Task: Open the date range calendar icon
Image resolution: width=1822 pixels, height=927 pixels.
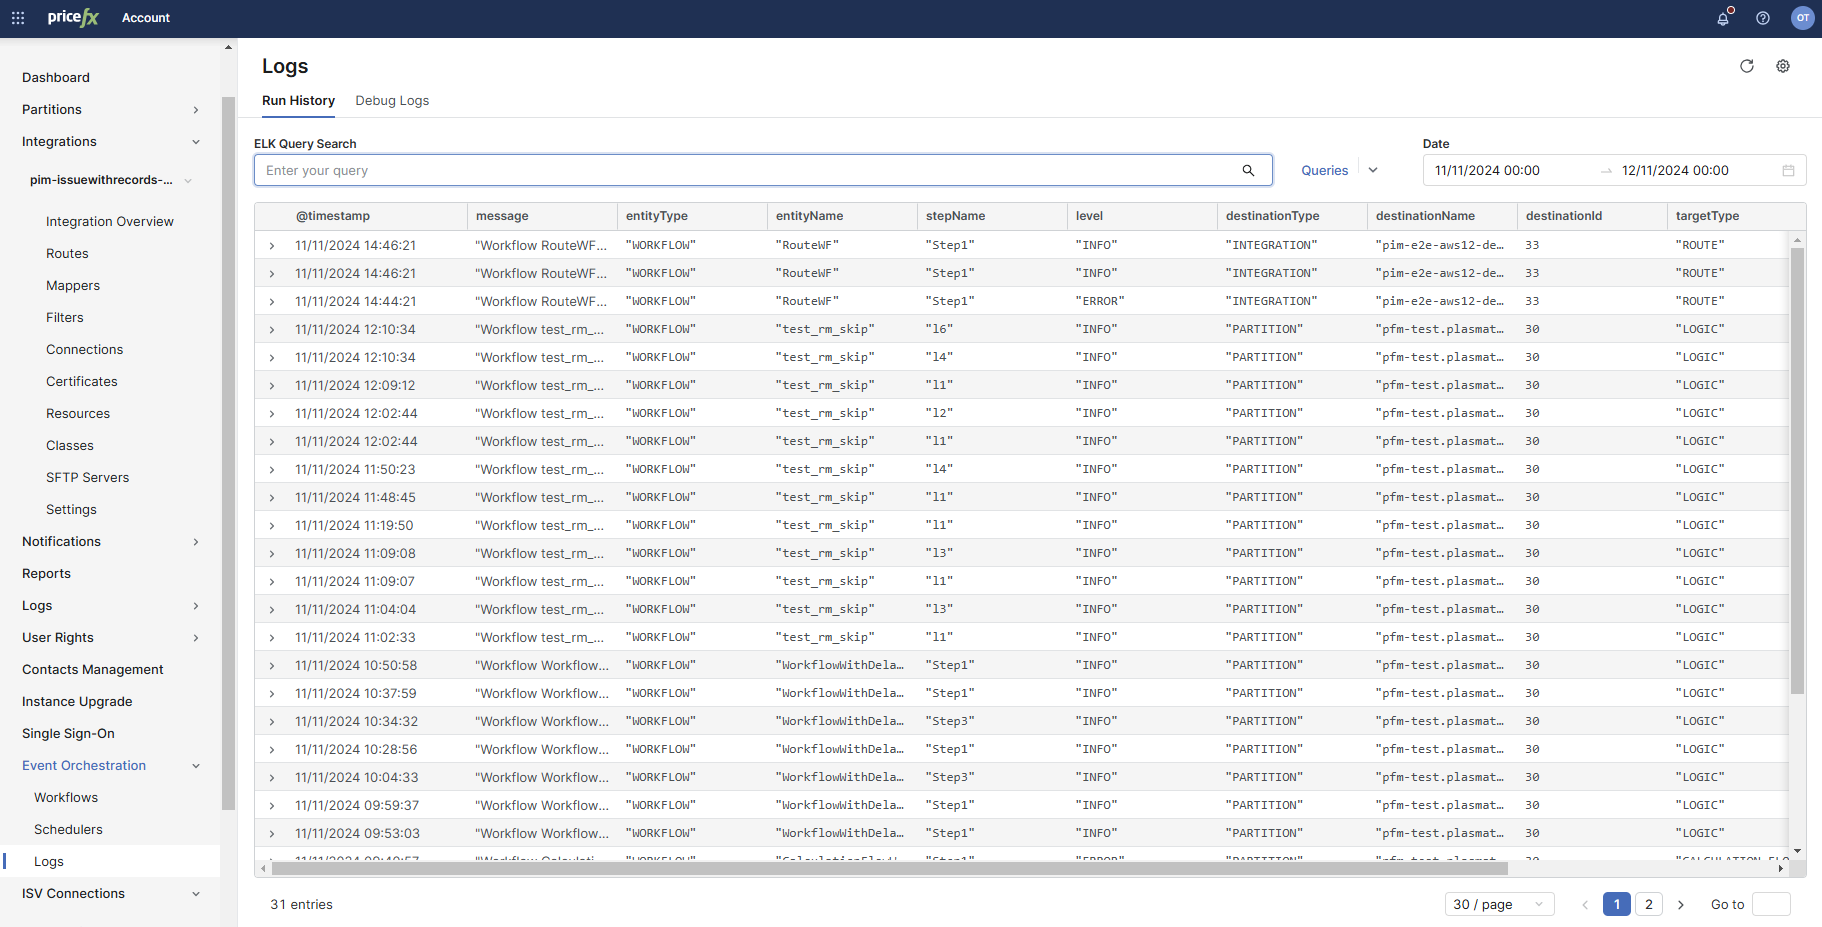Action: point(1788,171)
